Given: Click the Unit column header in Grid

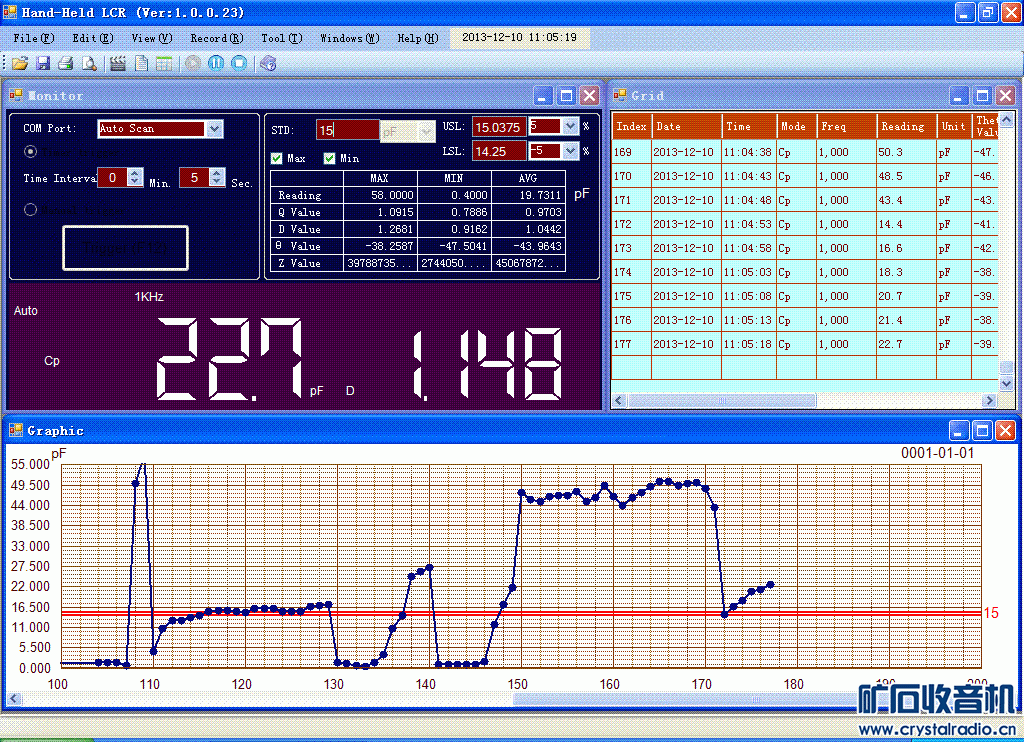Looking at the screenshot, I should click(x=953, y=126).
